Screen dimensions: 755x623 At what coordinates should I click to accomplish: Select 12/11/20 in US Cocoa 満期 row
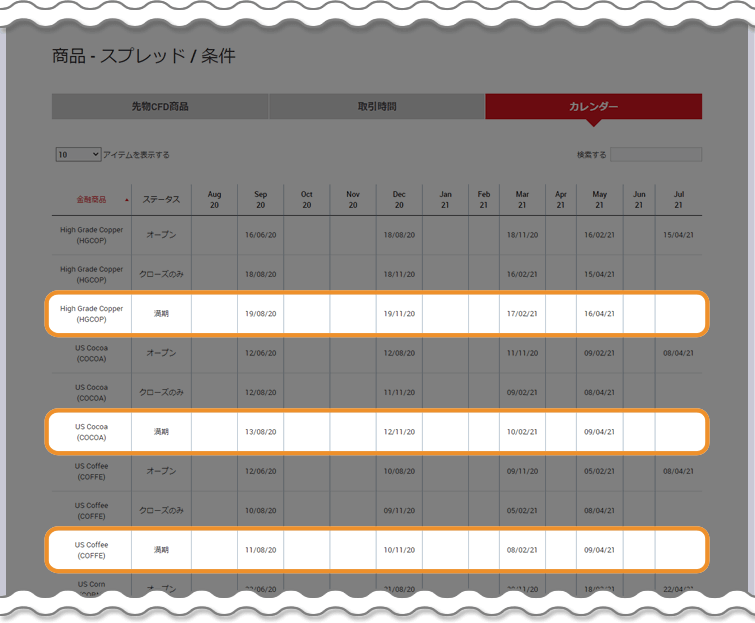pos(399,432)
